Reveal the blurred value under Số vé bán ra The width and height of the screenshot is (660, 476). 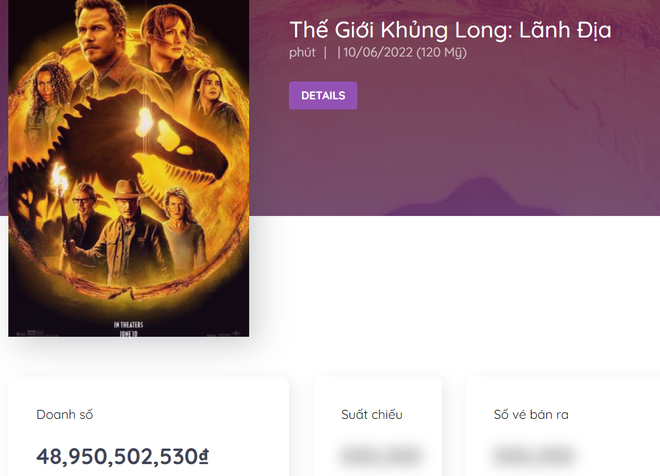coord(535,456)
